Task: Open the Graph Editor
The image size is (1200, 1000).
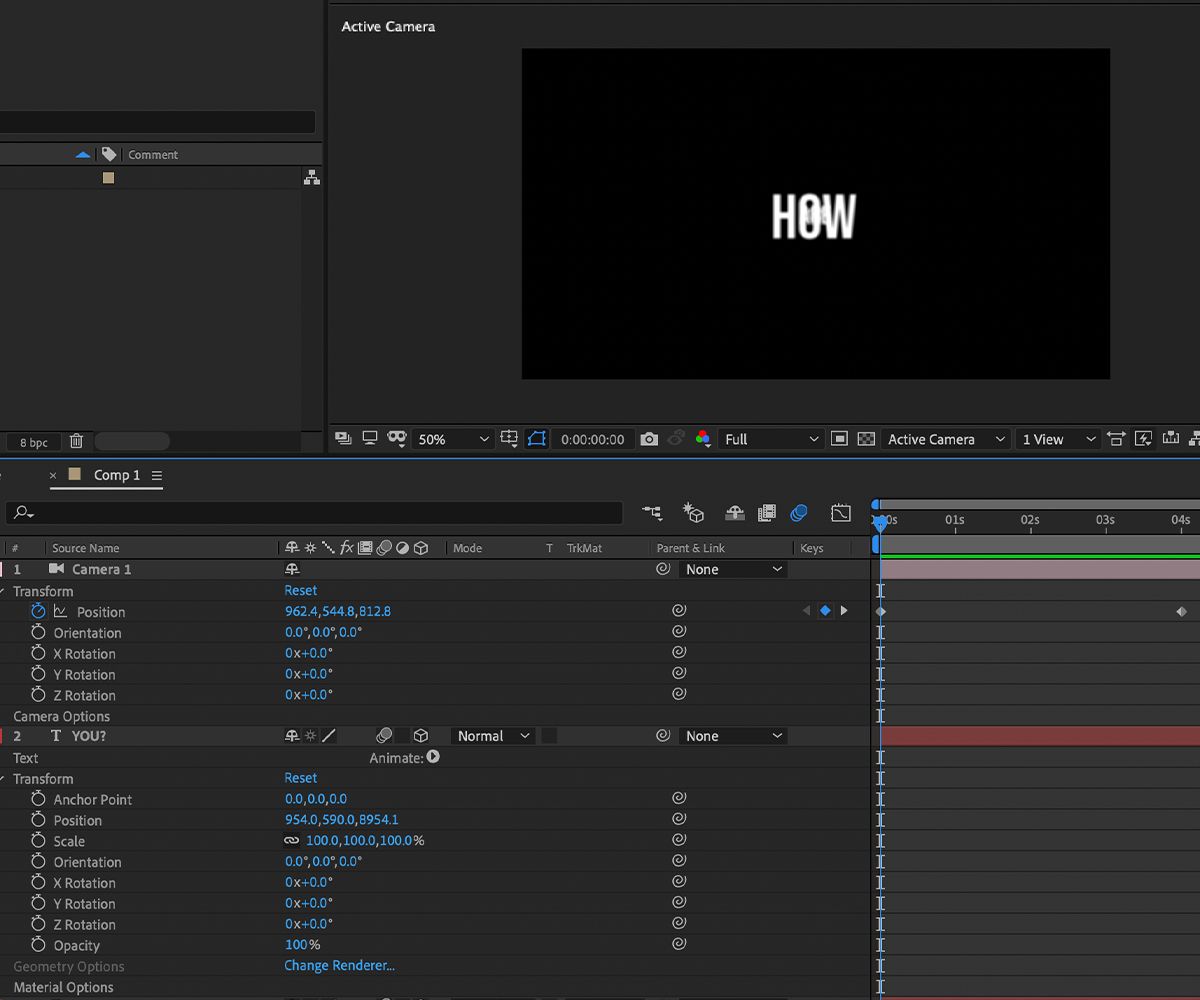Action: pyautogui.click(x=840, y=512)
